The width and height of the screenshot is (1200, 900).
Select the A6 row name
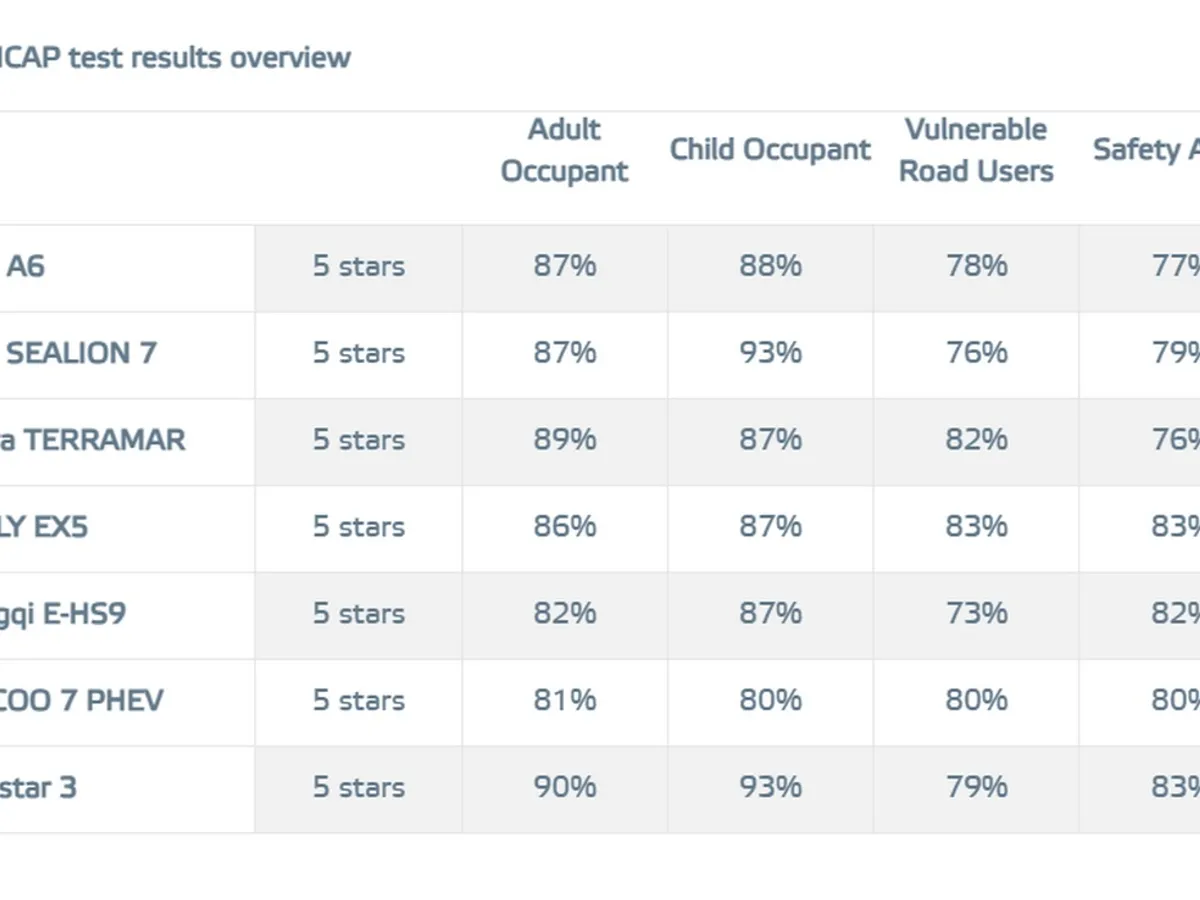pos(24,266)
